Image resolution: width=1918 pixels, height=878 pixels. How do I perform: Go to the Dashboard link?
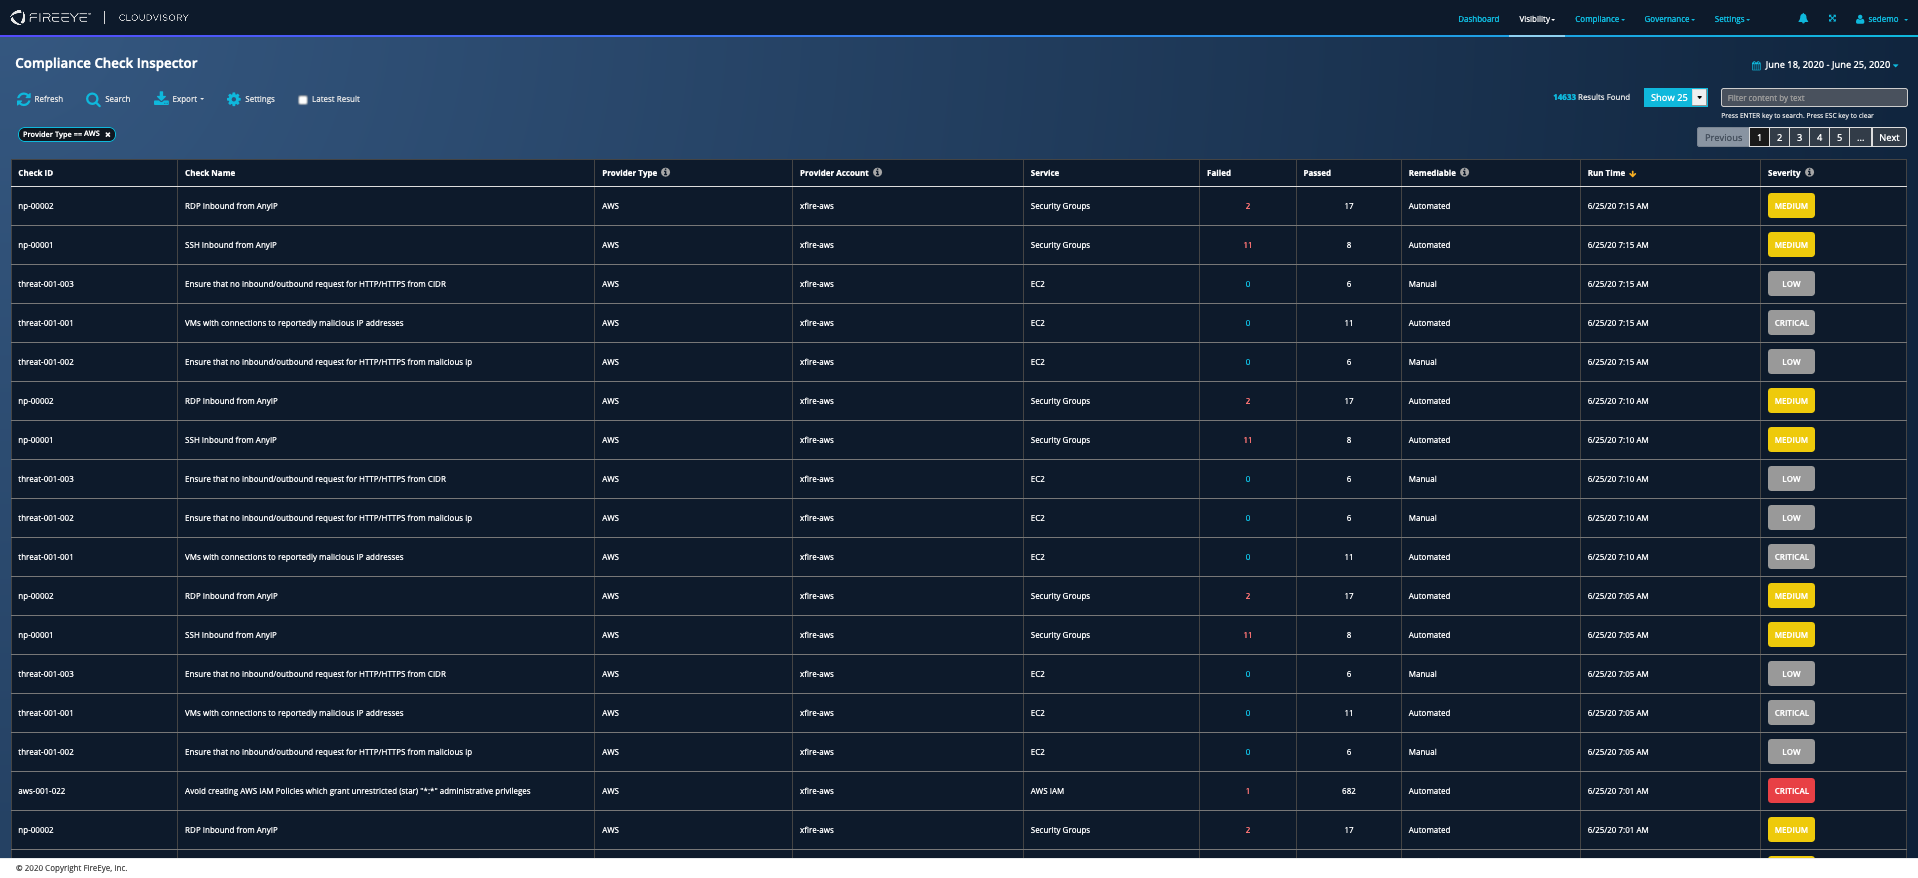(1478, 19)
